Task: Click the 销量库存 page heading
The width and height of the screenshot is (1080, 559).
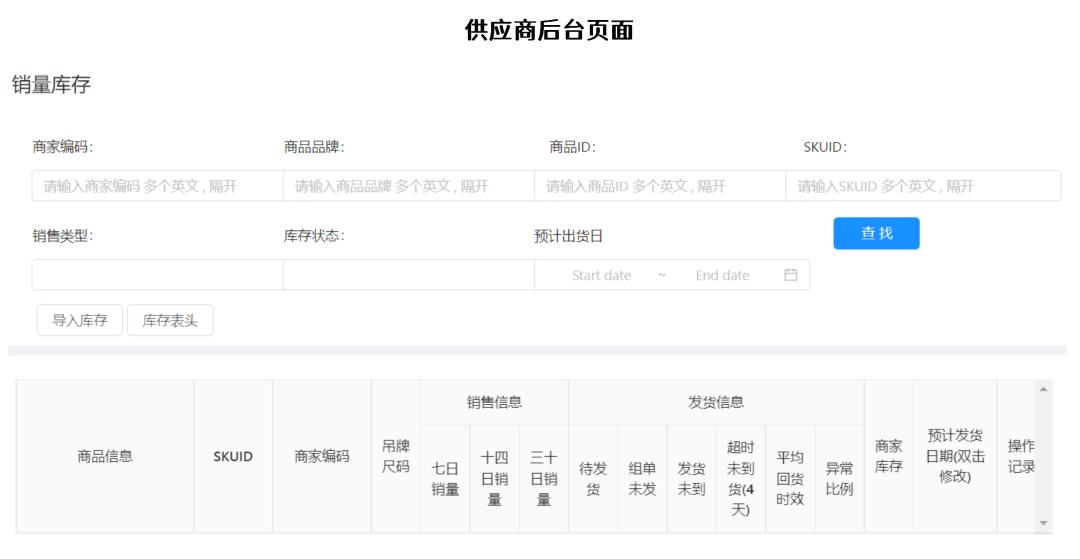Action: 51,85
